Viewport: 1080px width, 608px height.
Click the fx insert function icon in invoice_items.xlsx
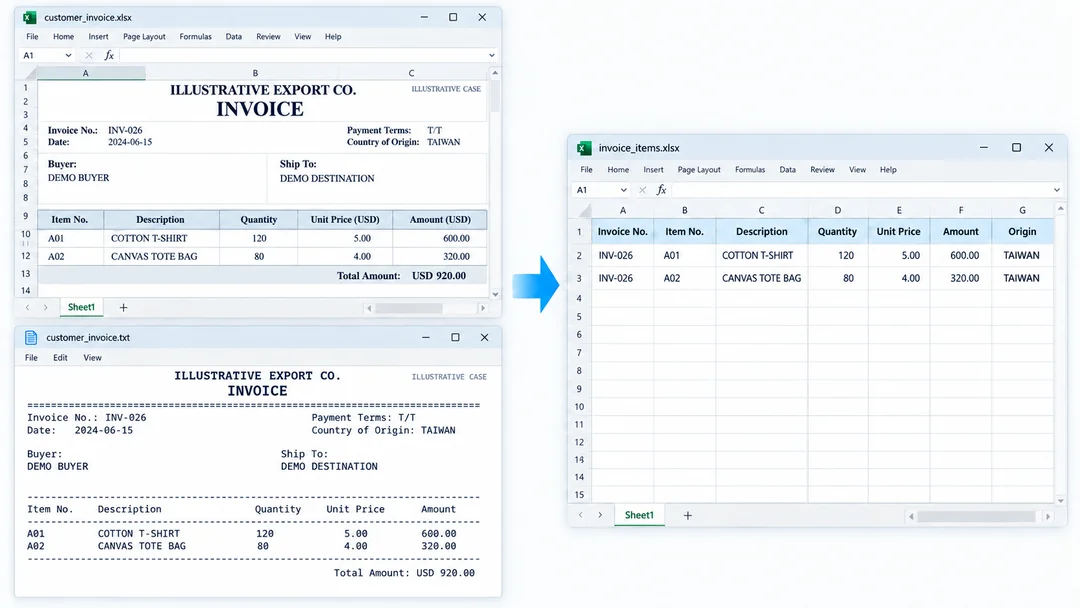[661, 190]
